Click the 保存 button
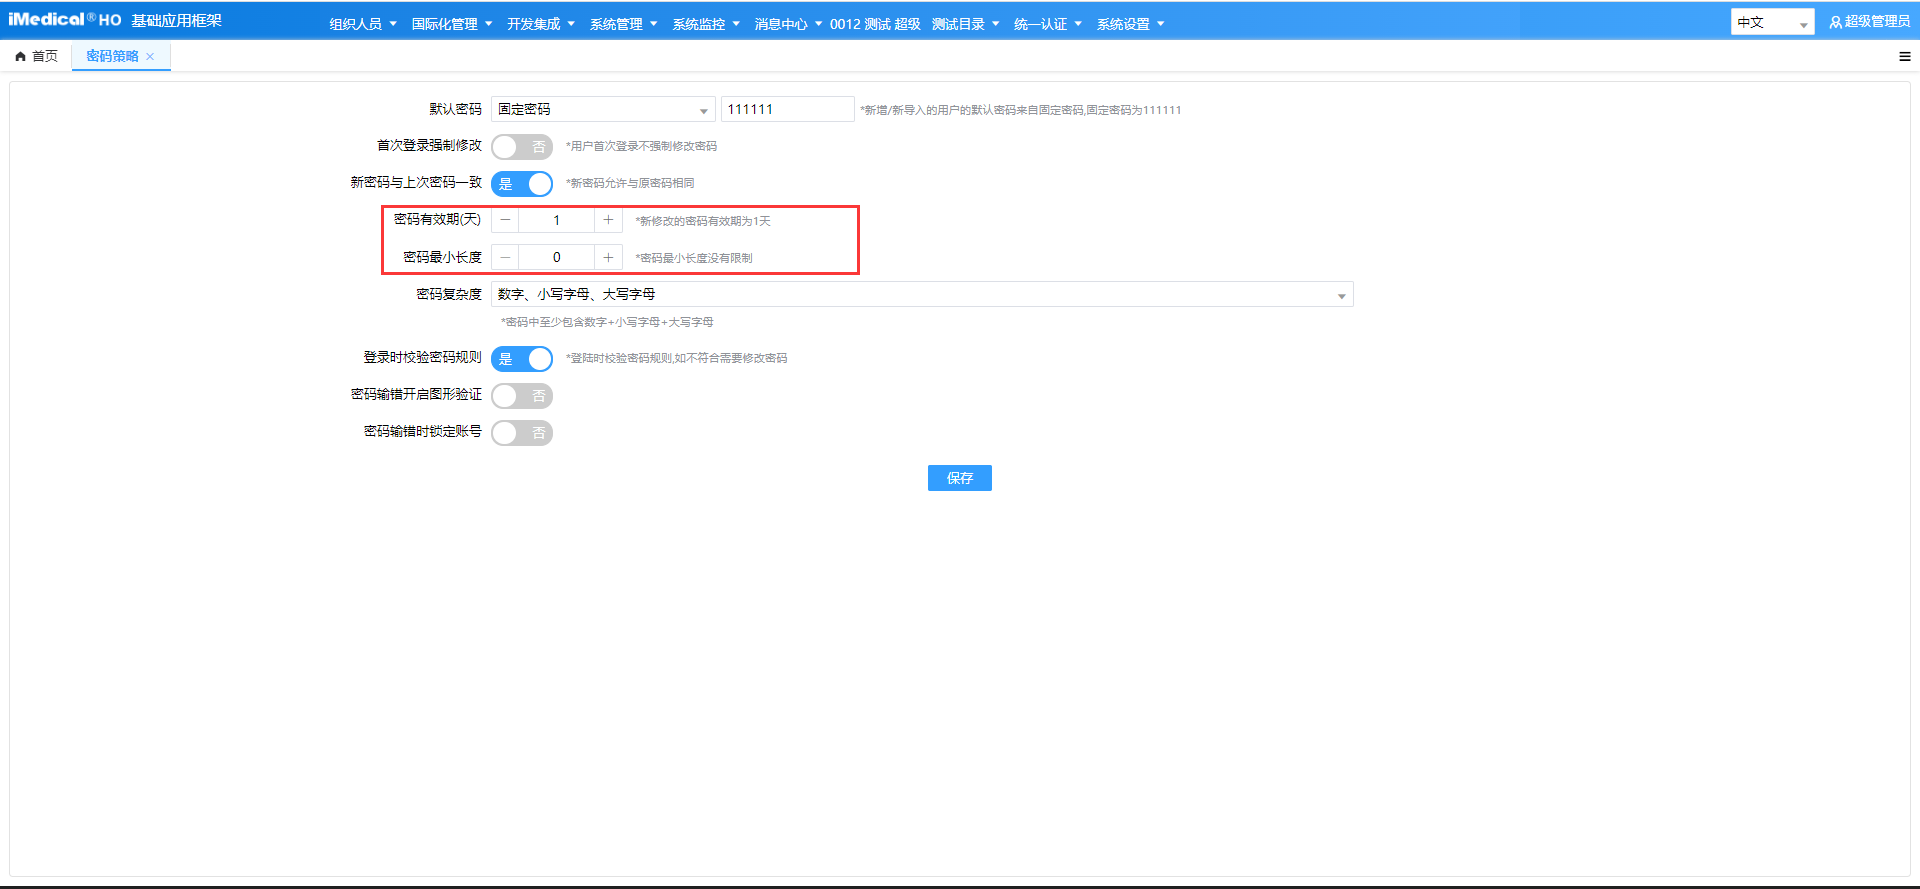The image size is (1920, 889). (x=959, y=478)
